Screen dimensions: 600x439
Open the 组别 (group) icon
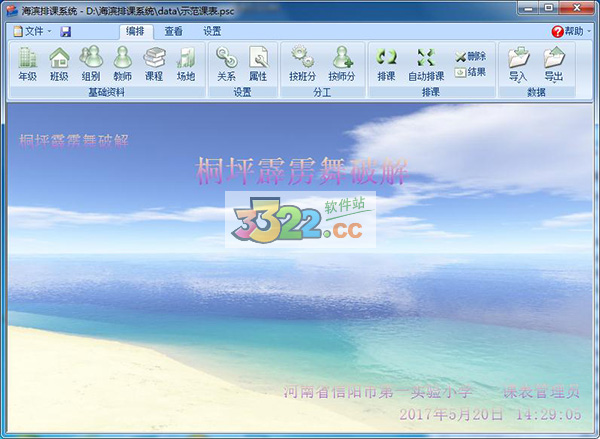coord(91,64)
